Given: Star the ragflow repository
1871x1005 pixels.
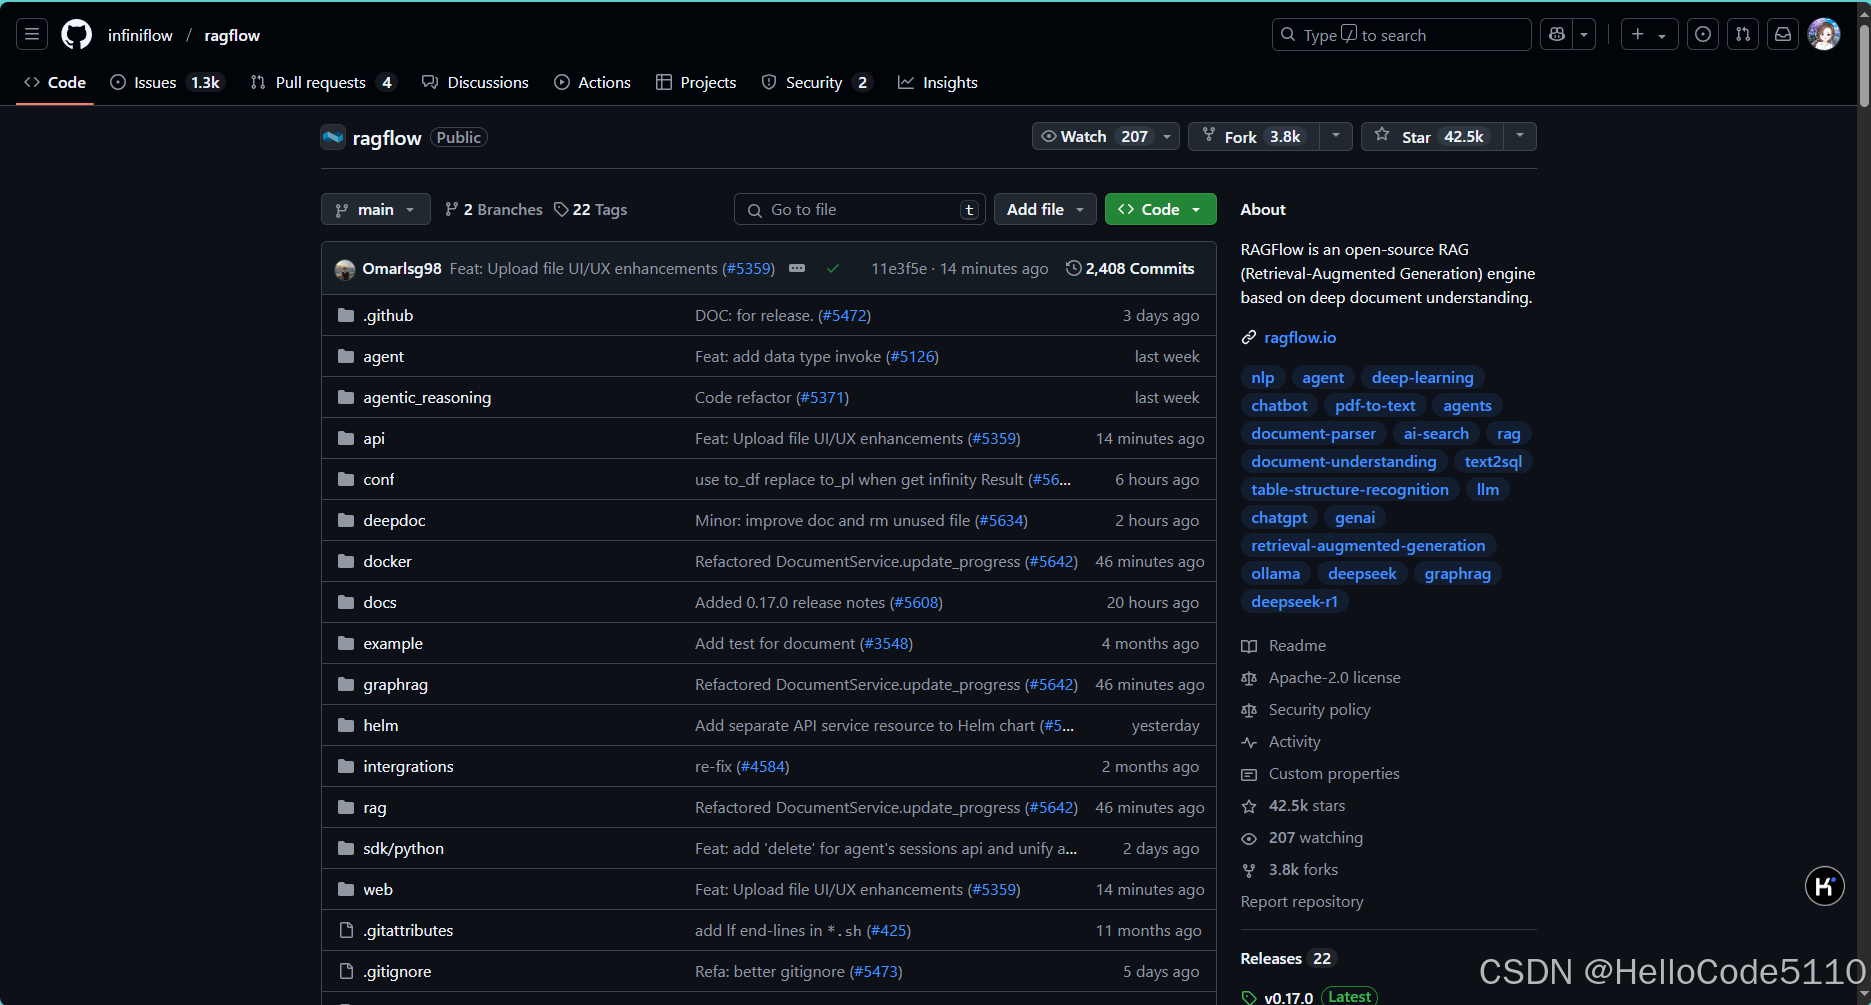Looking at the screenshot, I should pyautogui.click(x=1431, y=136).
